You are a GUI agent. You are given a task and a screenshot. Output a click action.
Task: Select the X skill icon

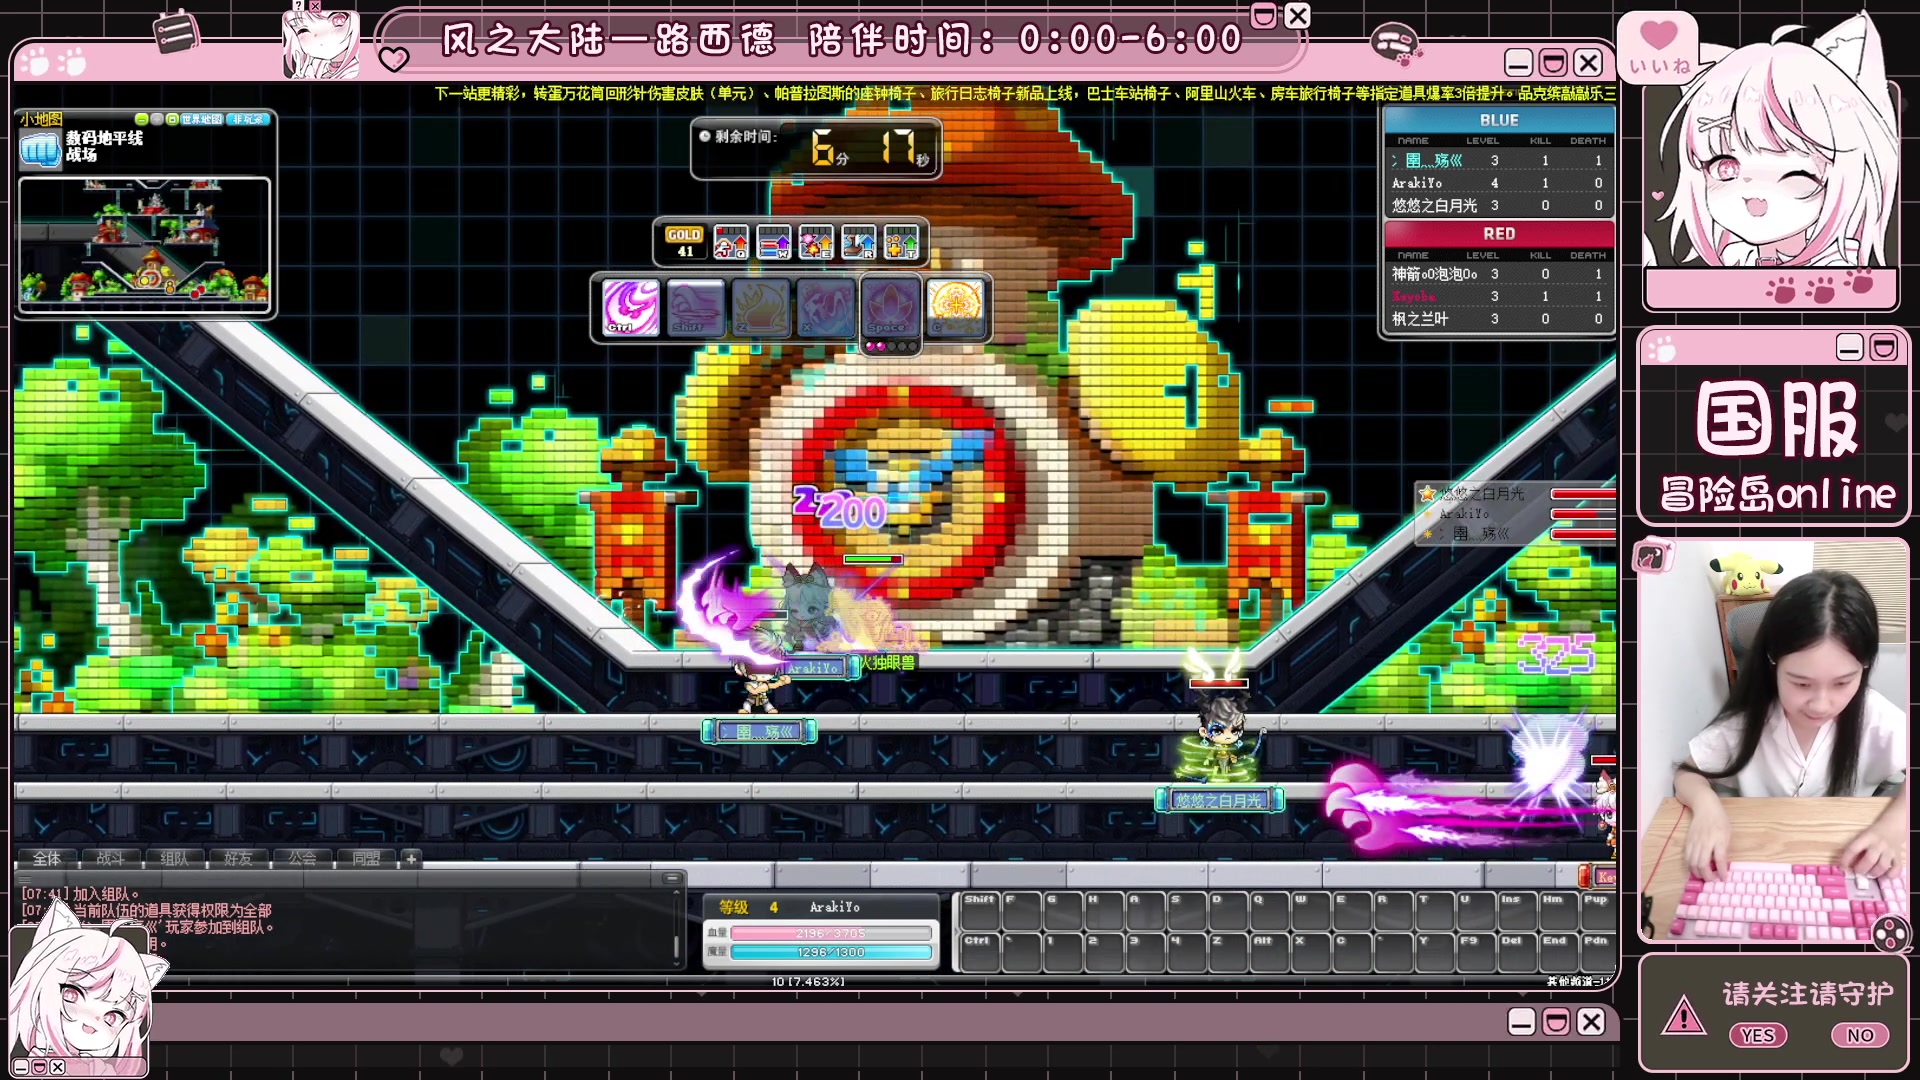825,307
